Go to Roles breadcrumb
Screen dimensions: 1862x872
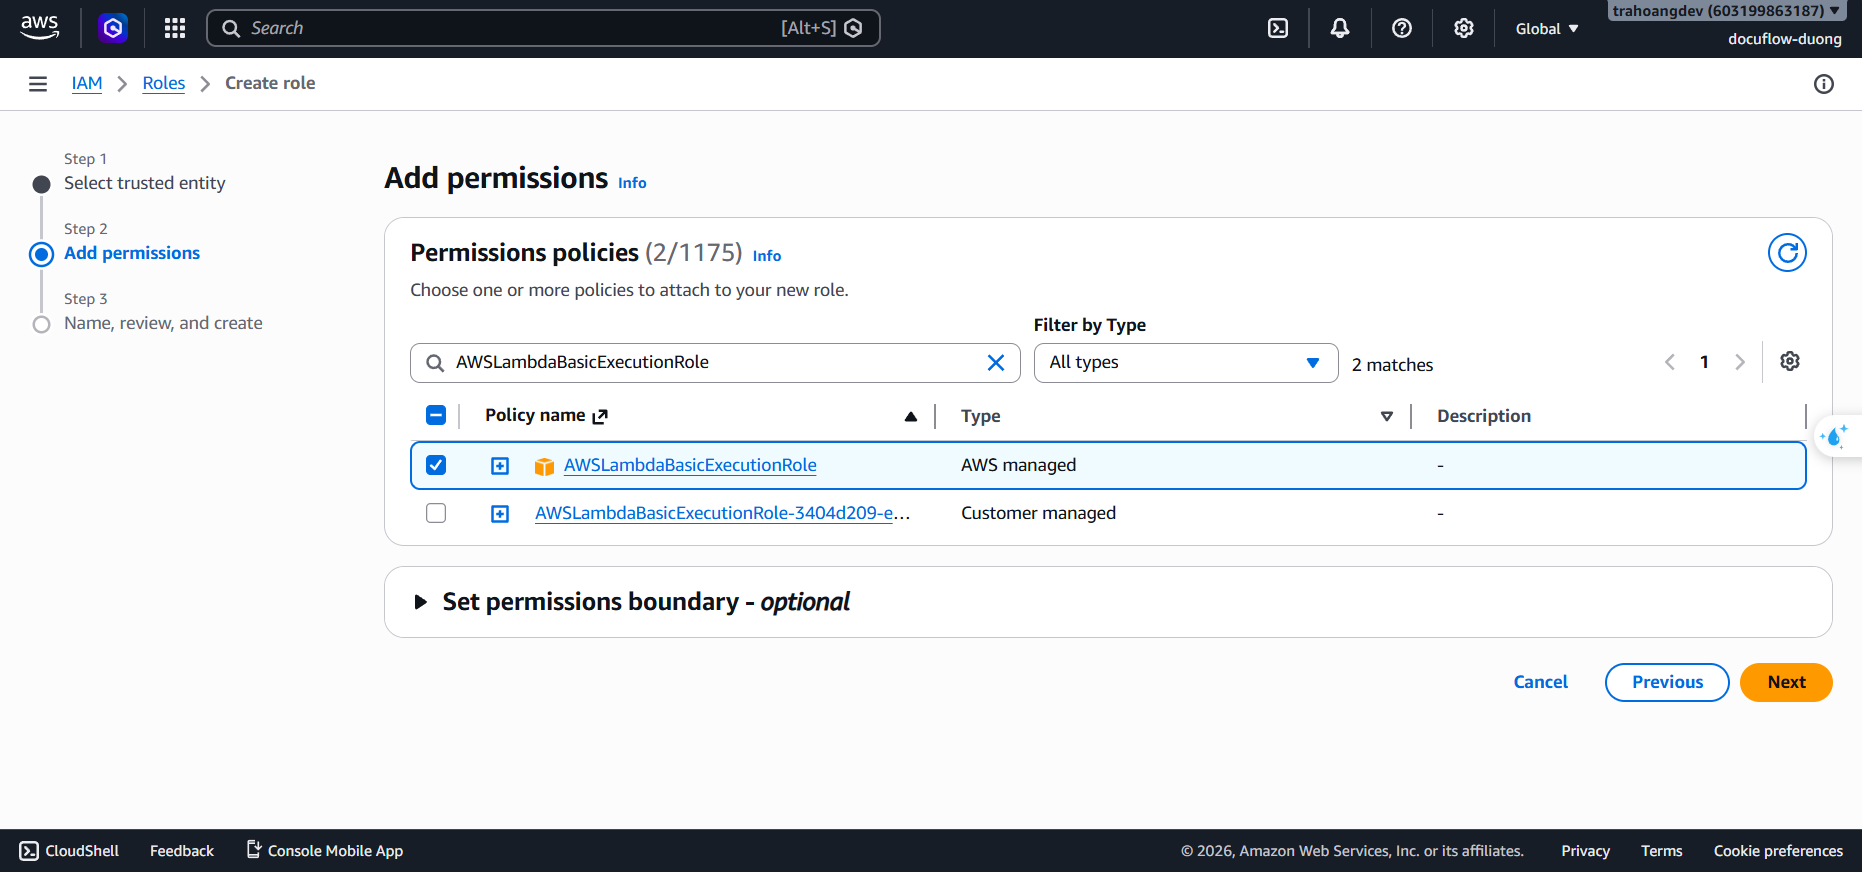[x=164, y=83]
